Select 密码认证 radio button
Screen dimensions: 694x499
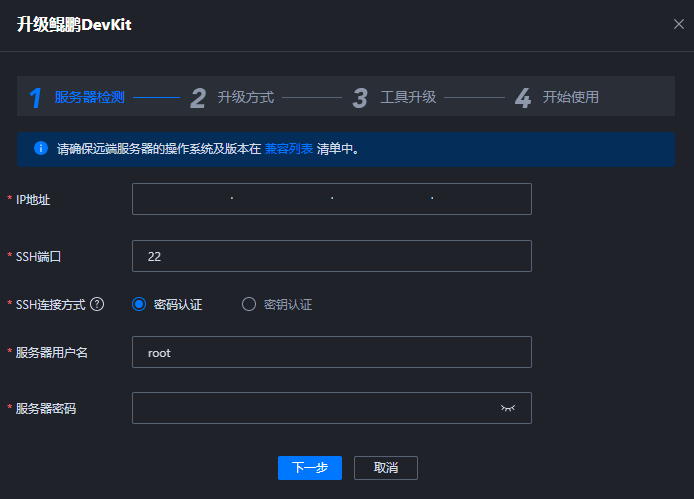(139, 304)
